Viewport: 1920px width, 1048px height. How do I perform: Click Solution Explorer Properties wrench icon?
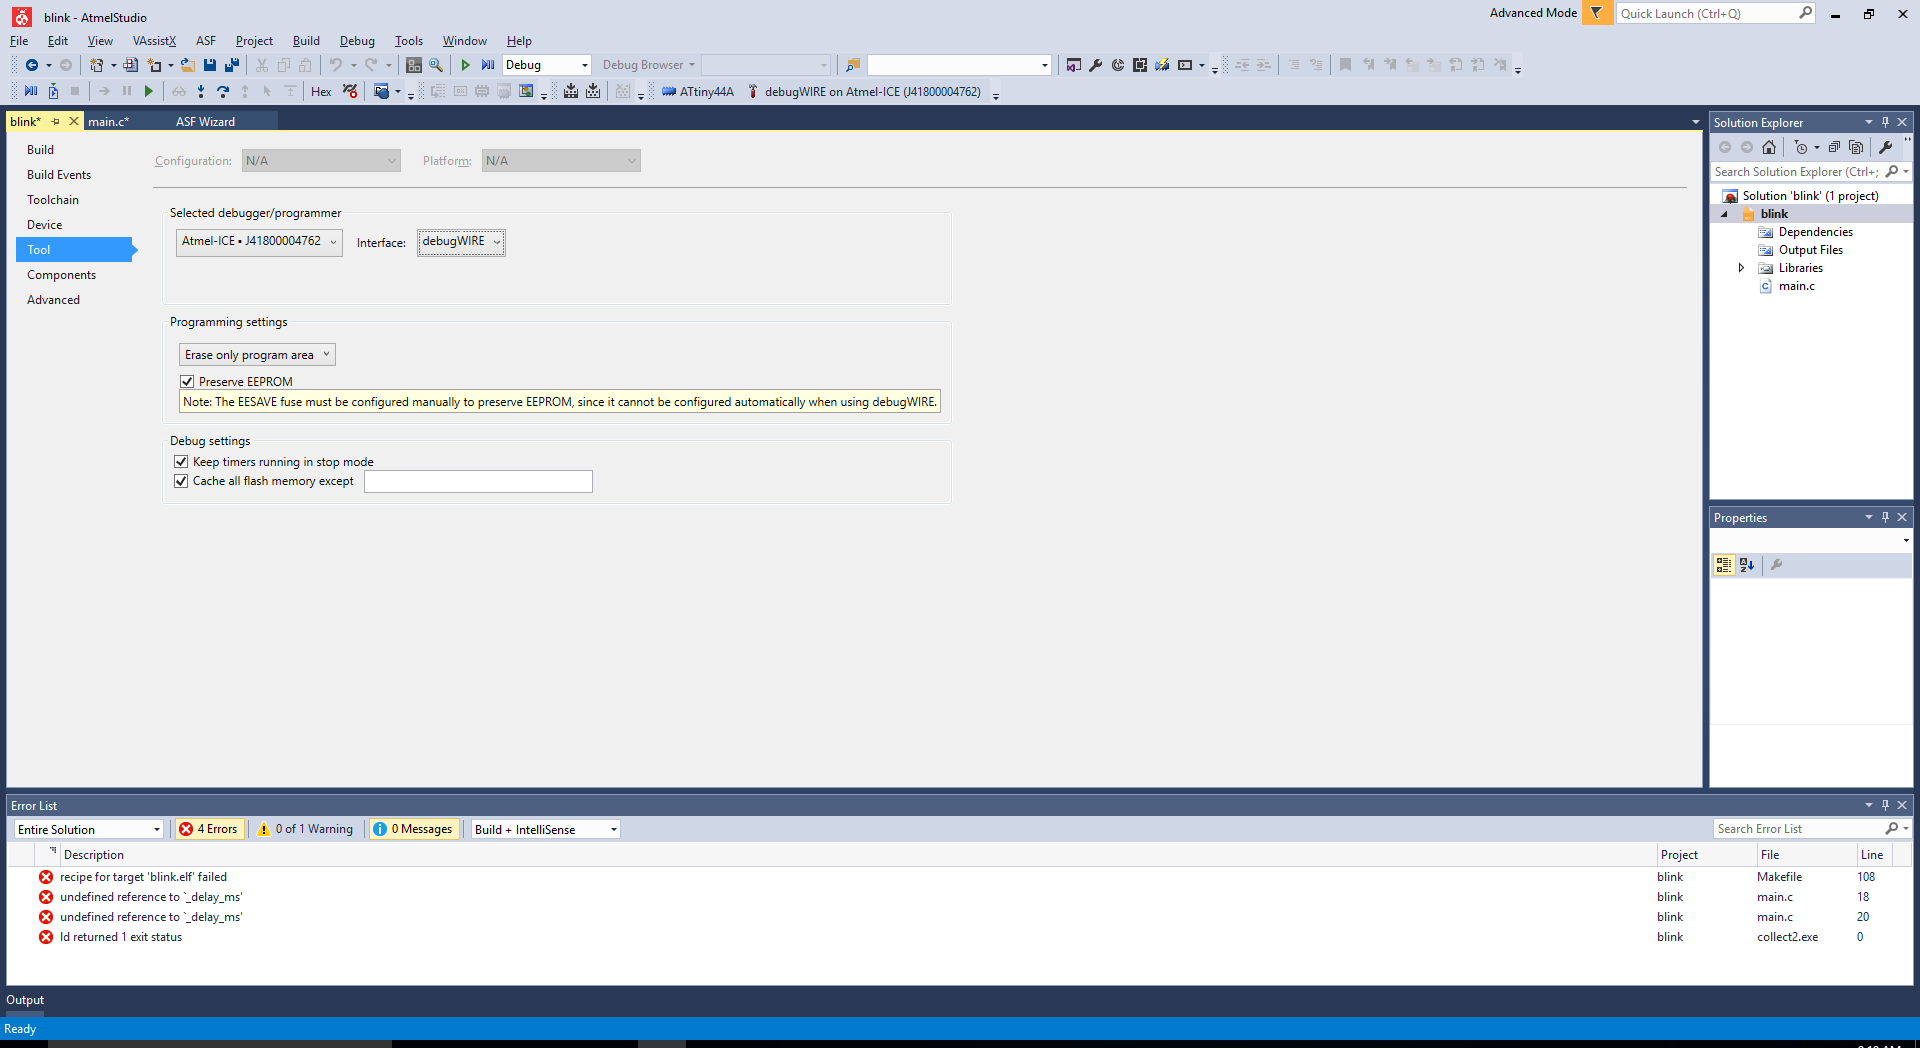(x=1886, y=147)
